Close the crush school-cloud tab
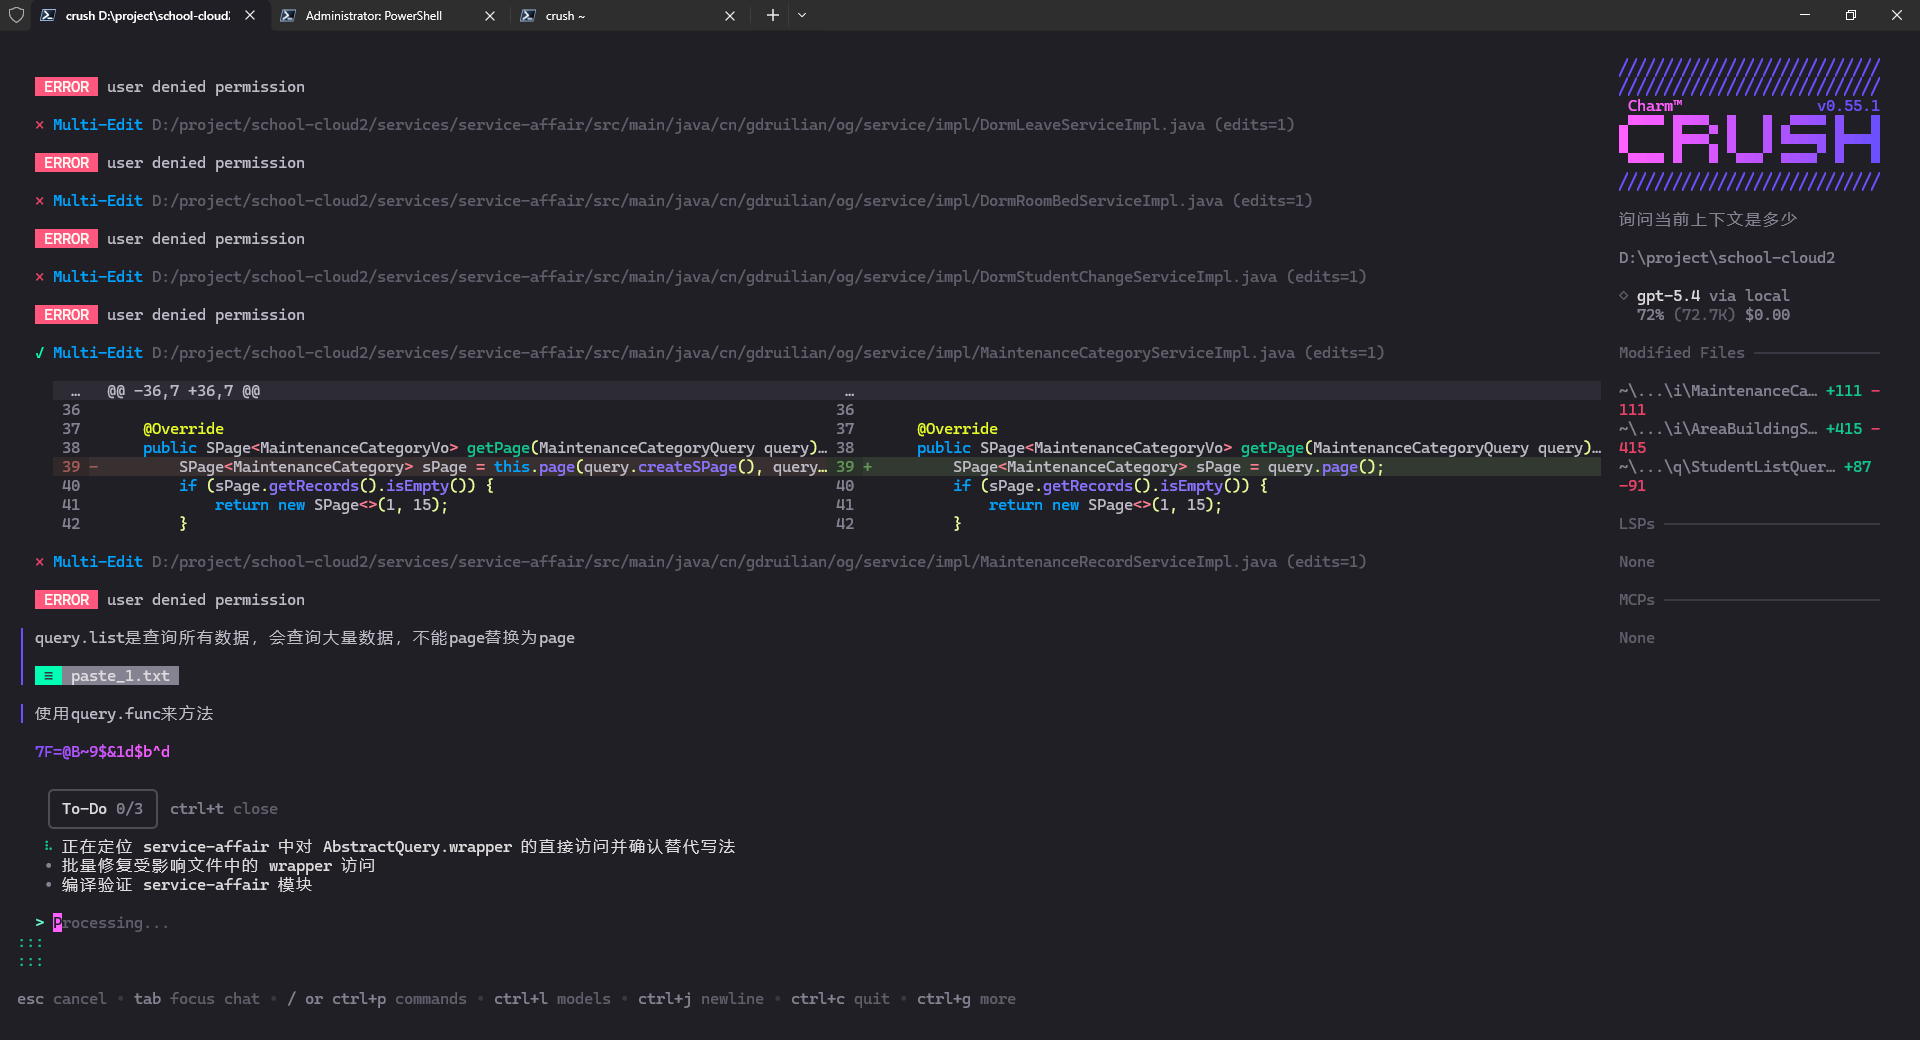The height and width of the screenshot is (1040, 1920). tap(250, 15)
